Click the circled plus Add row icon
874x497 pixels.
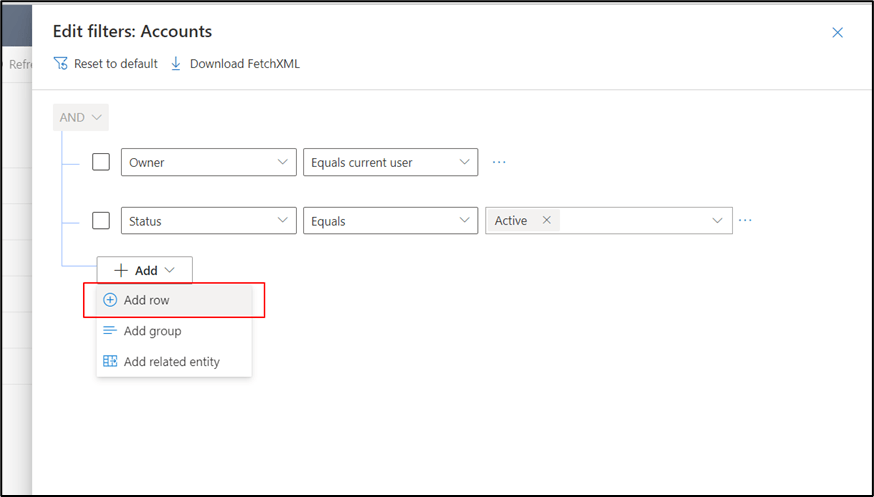110,300
